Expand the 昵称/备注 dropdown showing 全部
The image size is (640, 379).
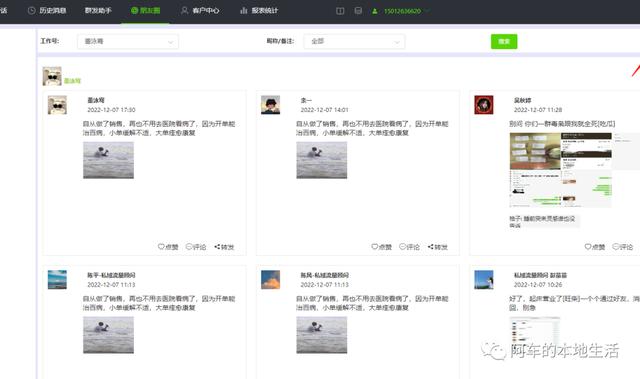tap(354, 41)
